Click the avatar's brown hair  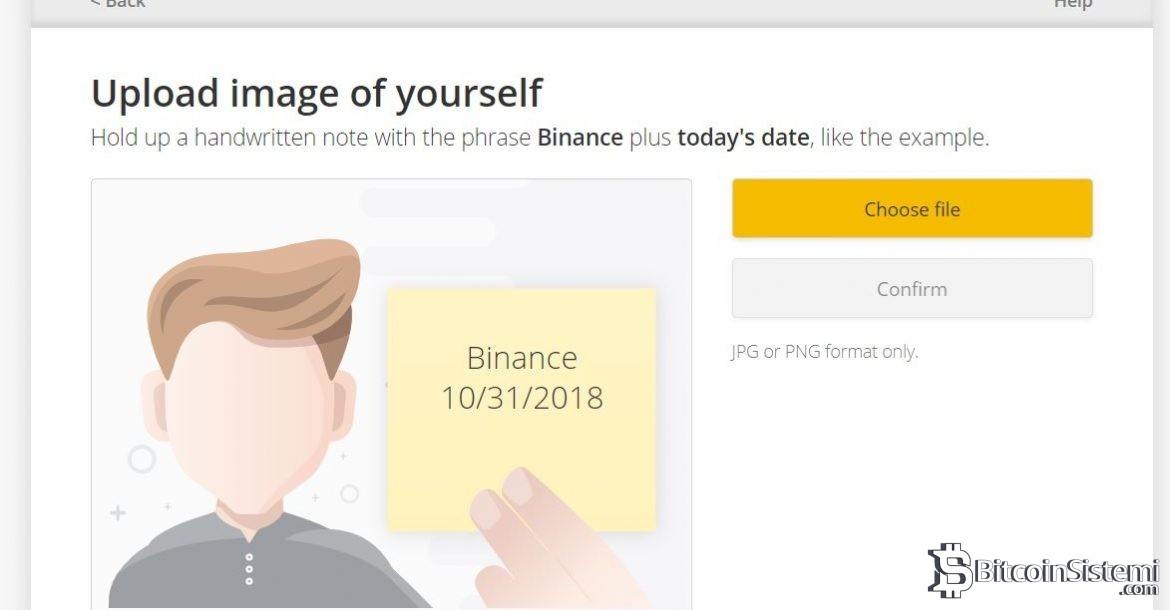(x=250, y=290)
